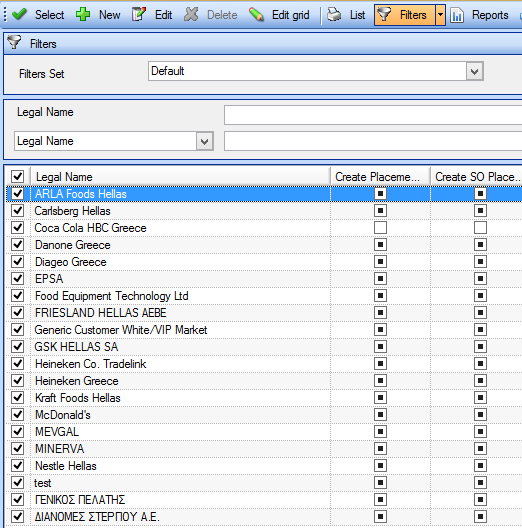Select the MINERVA row
Screen dimensions: 522x528
(x=264, y=449)
